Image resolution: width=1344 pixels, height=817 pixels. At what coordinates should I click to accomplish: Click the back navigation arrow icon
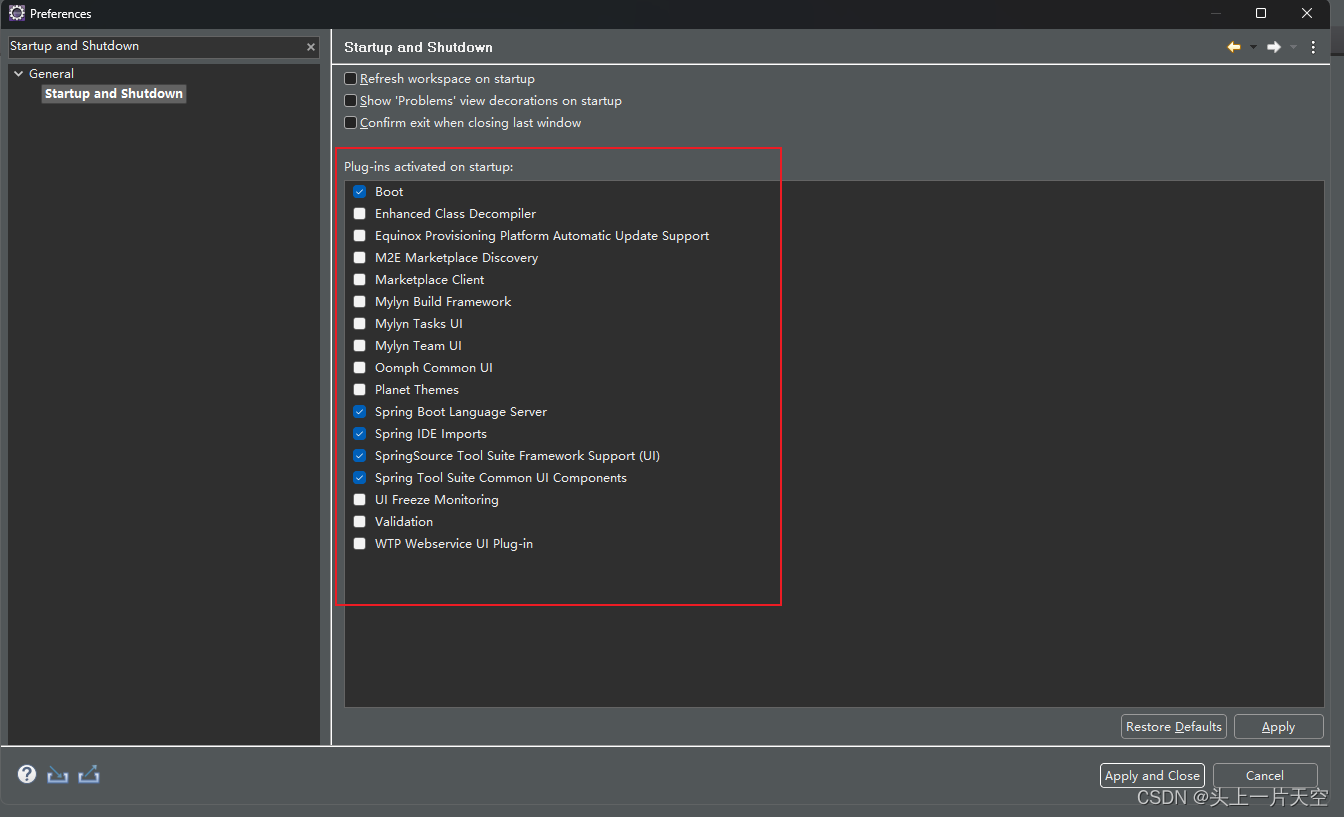pyautogui.click(x=1234, y=47)
